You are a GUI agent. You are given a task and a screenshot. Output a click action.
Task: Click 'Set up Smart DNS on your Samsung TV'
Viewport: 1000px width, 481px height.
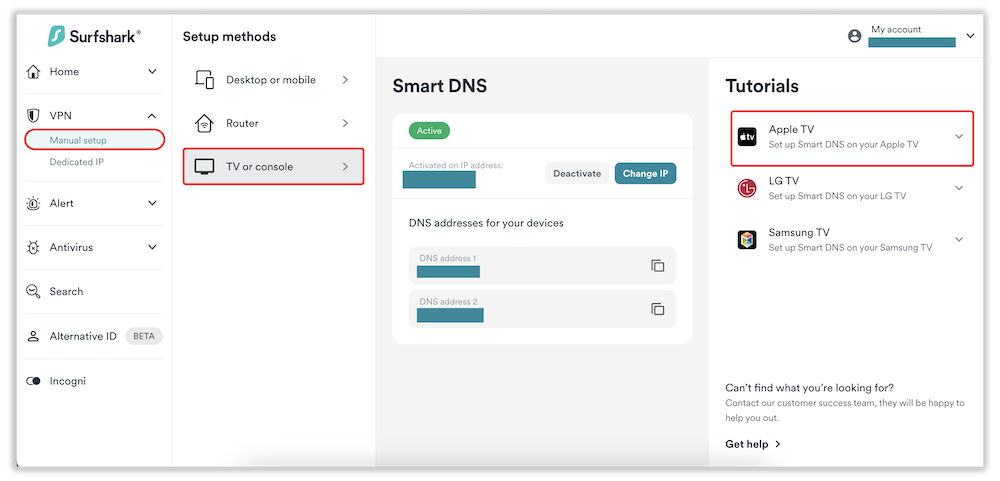coord(850,248)
